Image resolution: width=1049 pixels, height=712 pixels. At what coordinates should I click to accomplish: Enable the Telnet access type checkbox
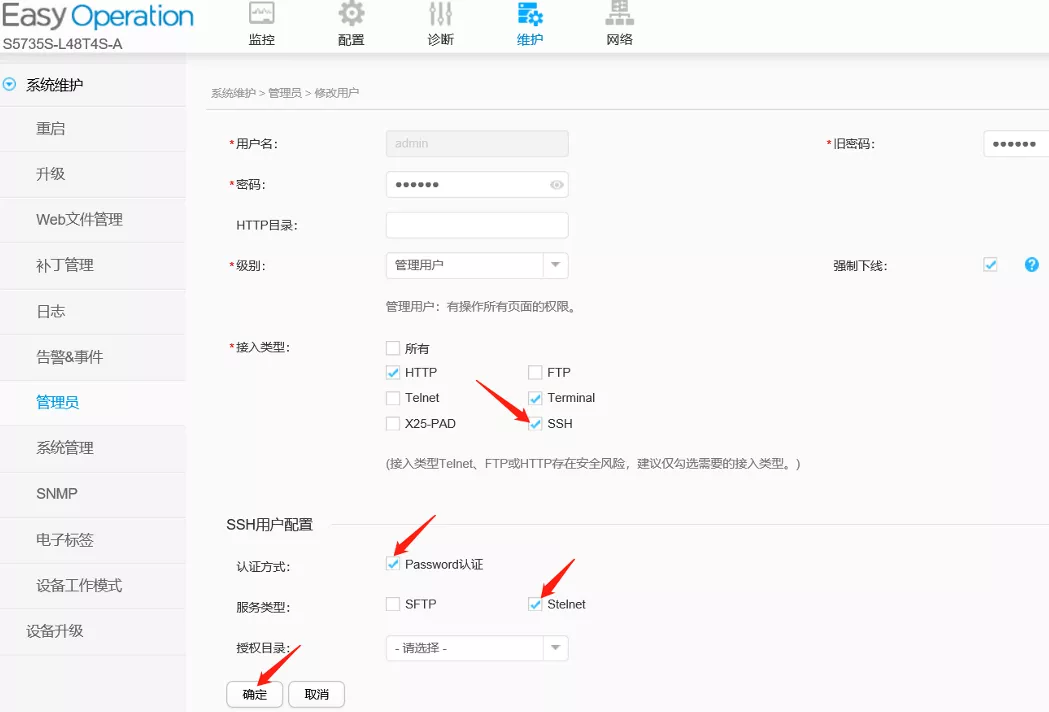pos(393,398)
